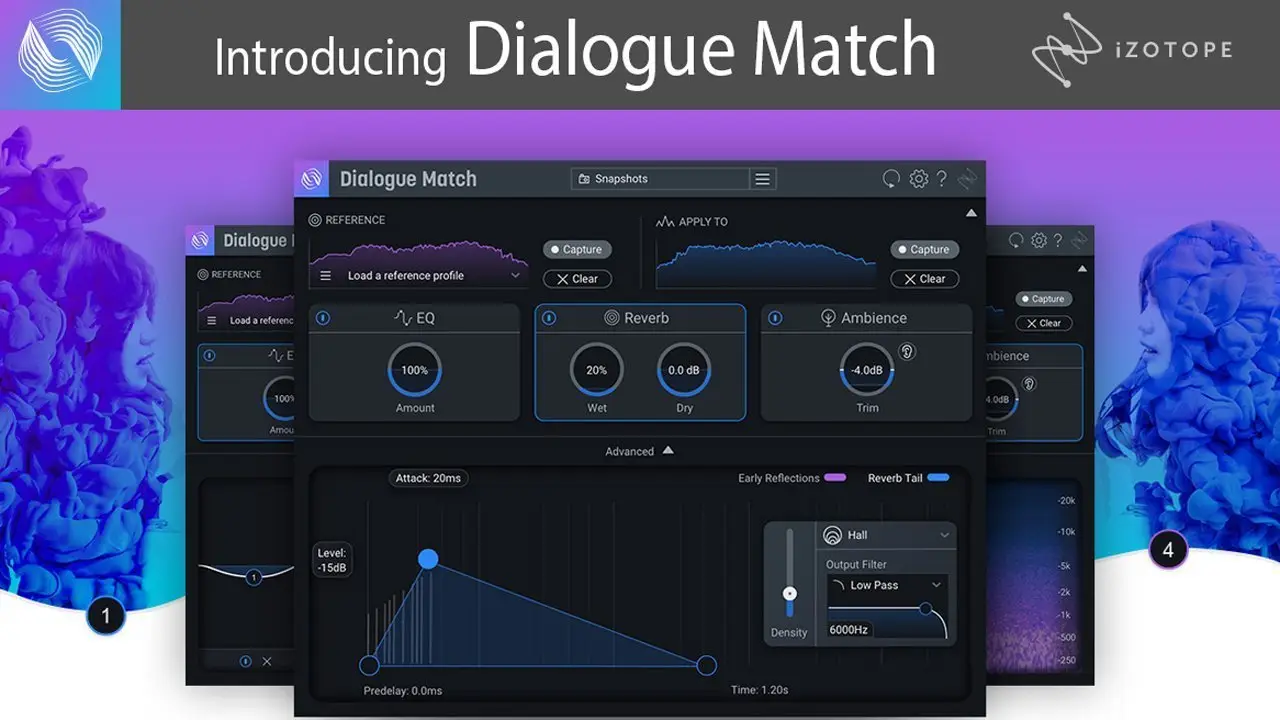The height and width of the screenshot is (720, 1280).
Task: Click the bypass icon in front window header
Action: pyautogui.click(x=967, y=179)
